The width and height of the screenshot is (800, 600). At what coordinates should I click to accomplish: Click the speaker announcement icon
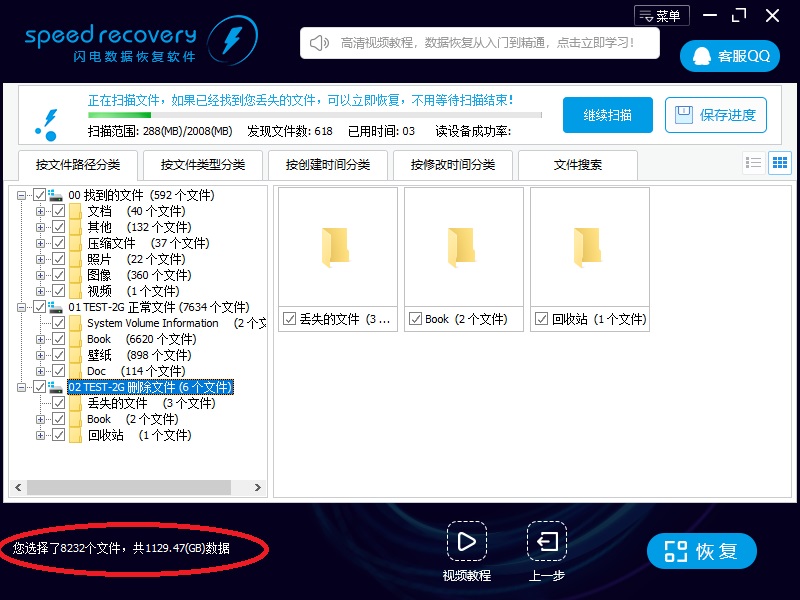click(x=319, y=43)
